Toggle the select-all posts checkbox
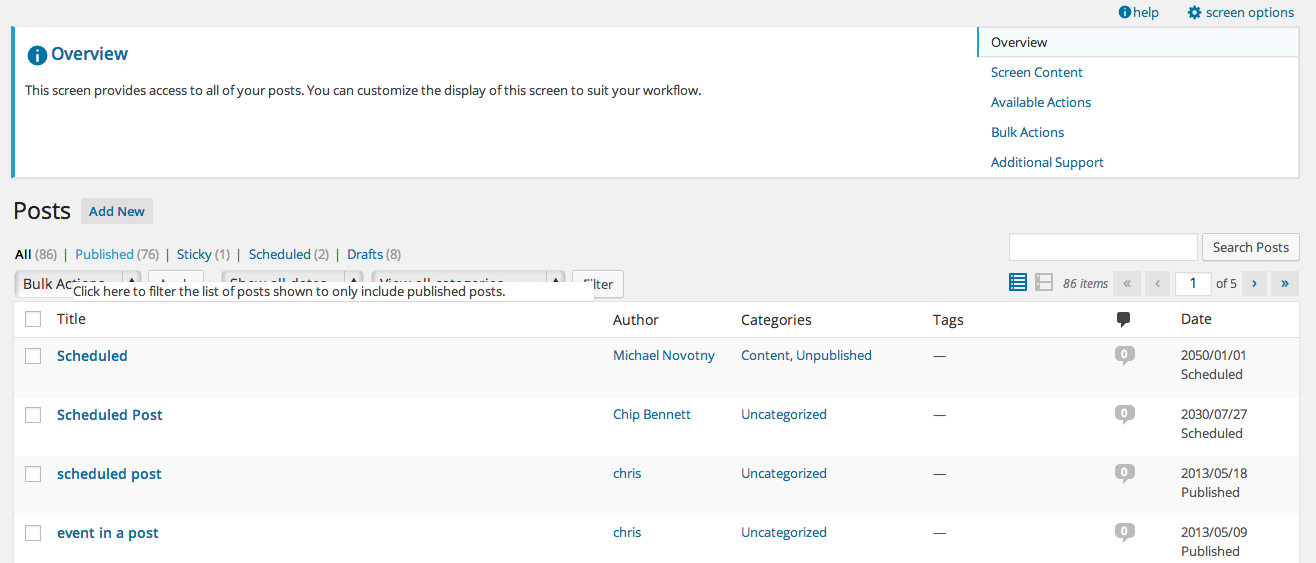 point(33,319)
